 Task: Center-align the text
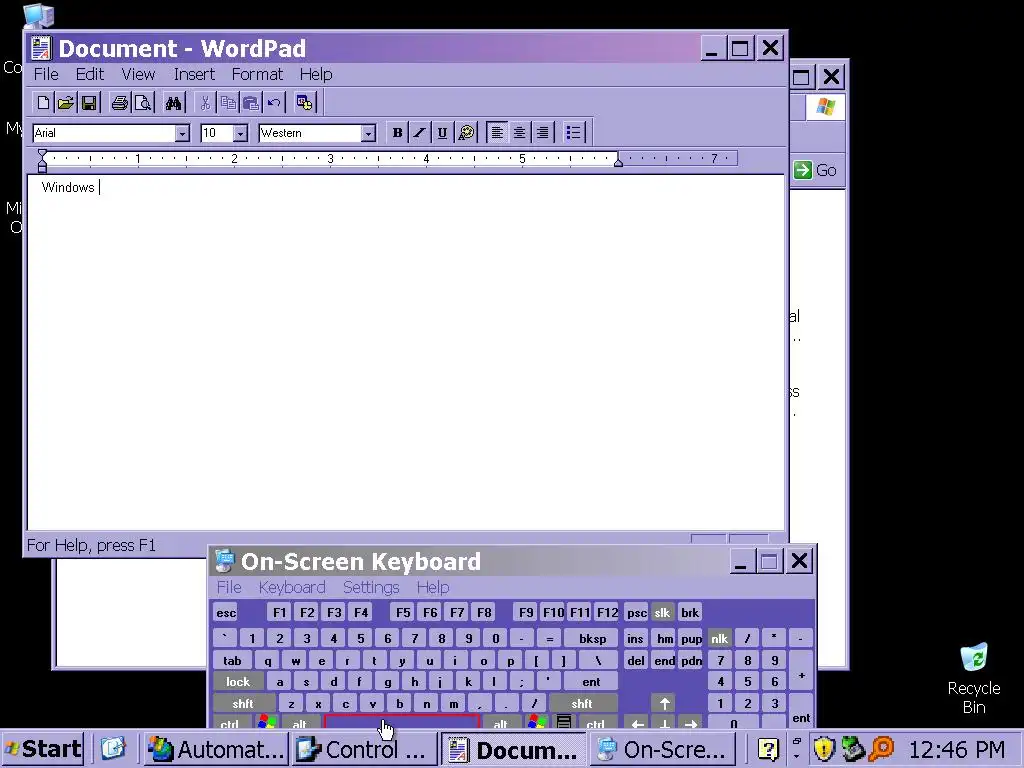click(x=520, y=133)
